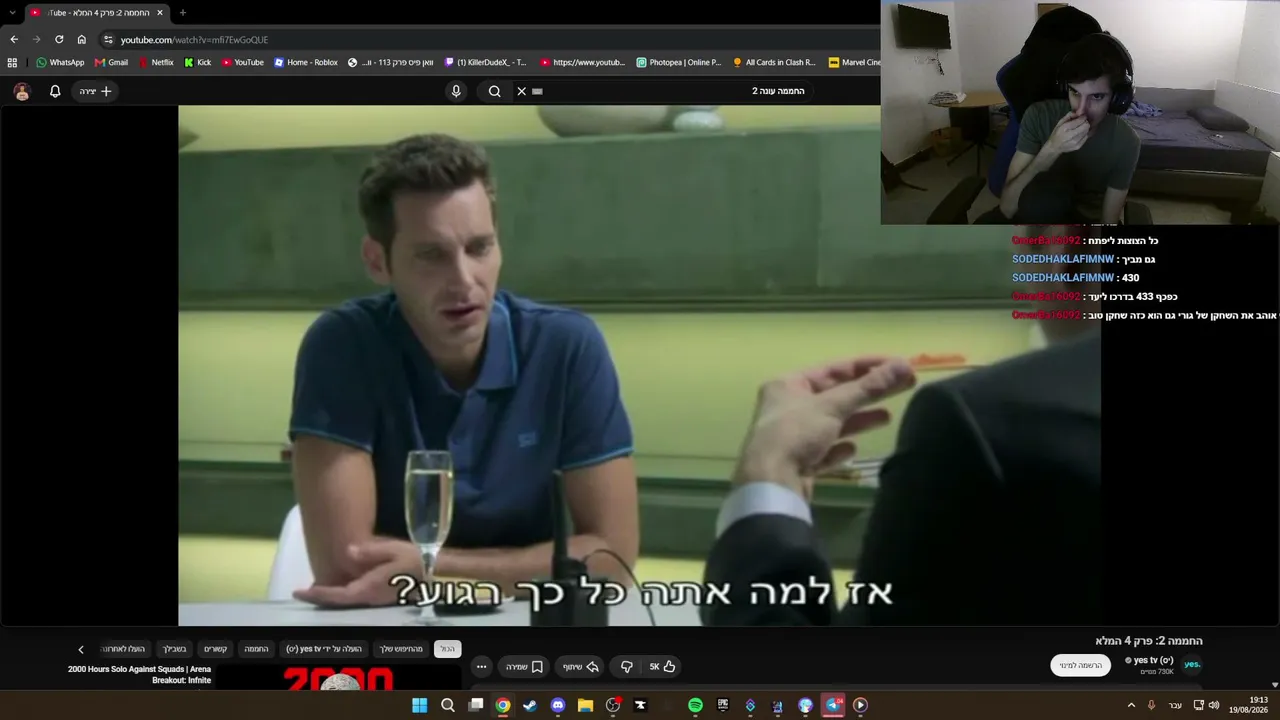Select the 'החממה' filter chip

coord(257,649)
